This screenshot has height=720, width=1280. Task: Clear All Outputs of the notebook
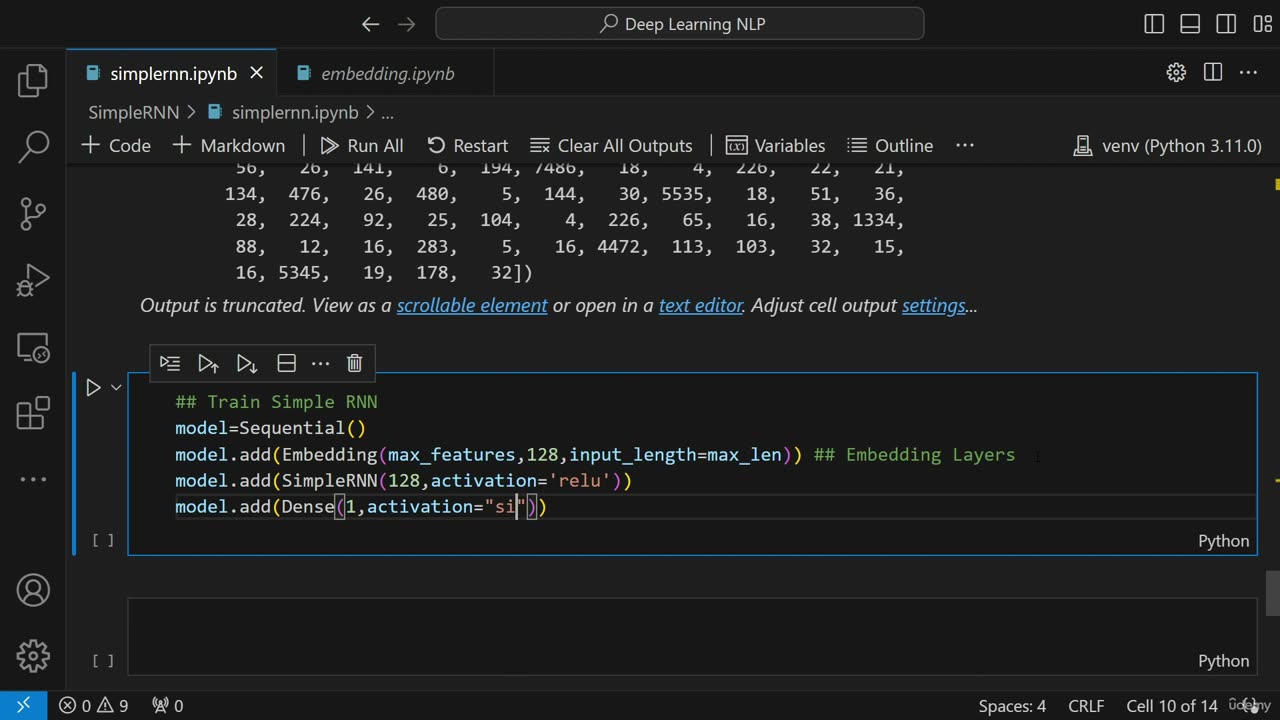[611, 145]
